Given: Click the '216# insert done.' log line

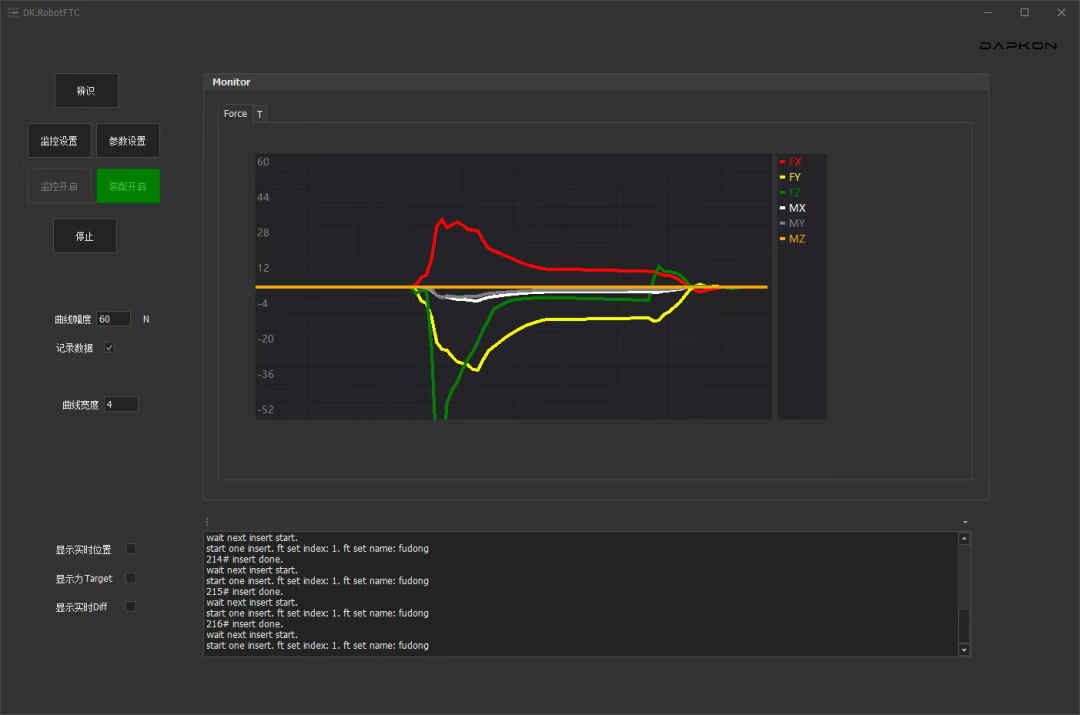Looking at the screenshot, I should click(245, 624).
